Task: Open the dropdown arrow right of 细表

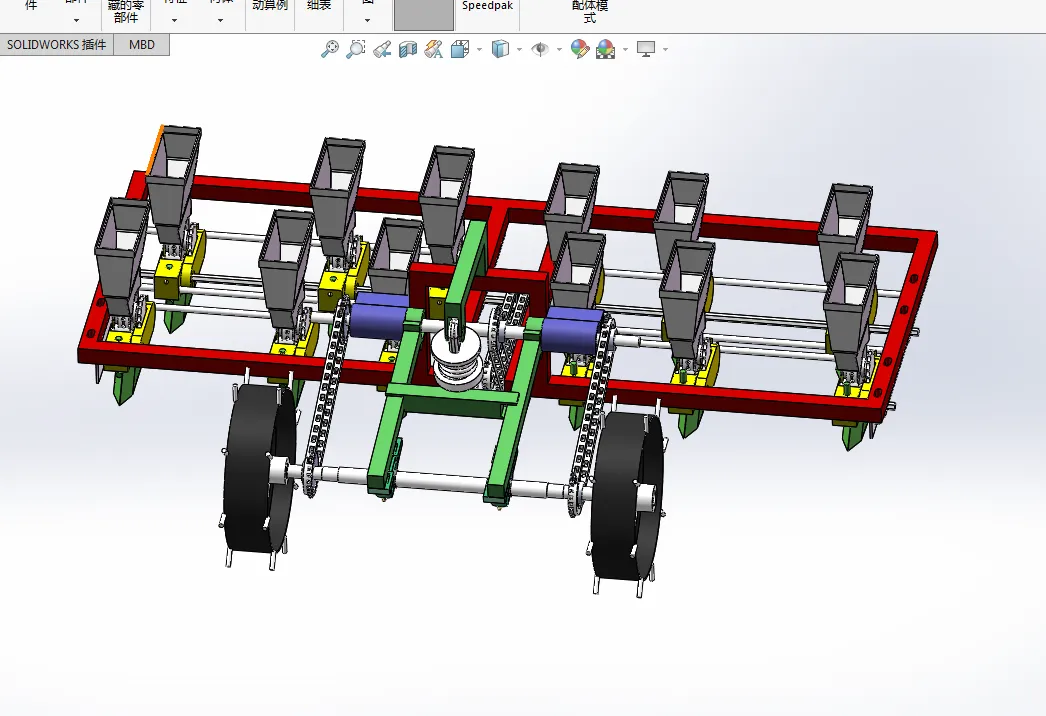Action: coord(367,20)
